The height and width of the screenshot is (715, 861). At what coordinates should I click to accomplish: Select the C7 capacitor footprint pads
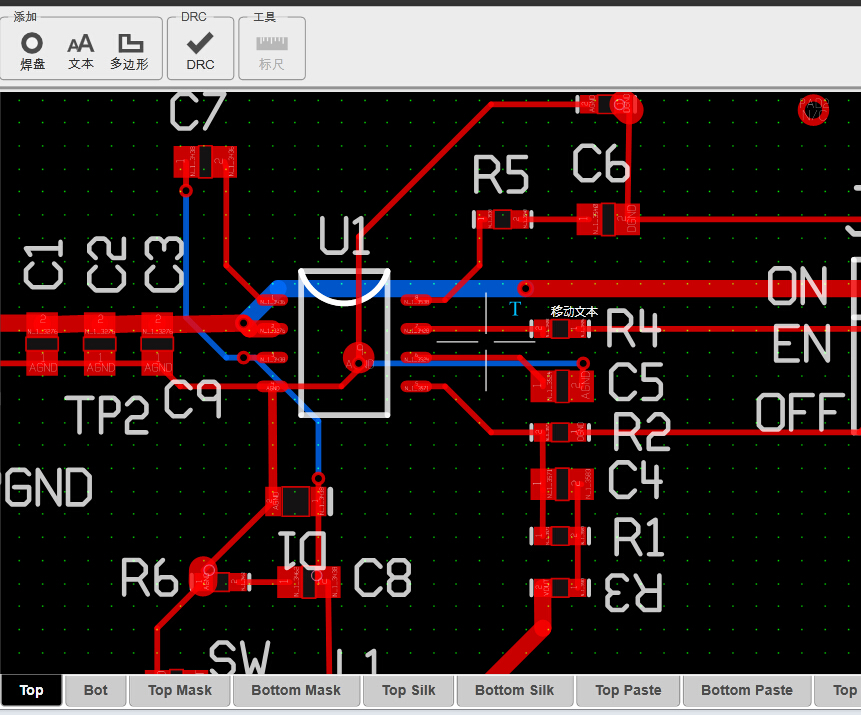point(205,161)
